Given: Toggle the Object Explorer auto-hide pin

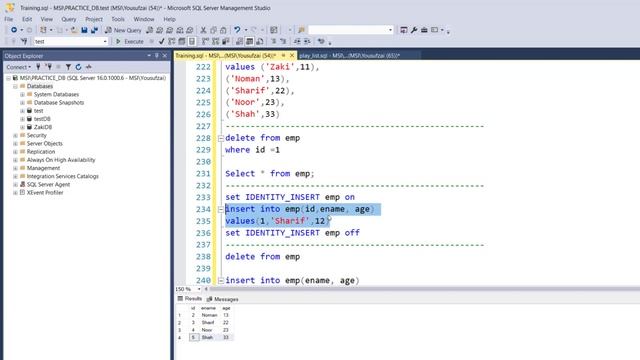Looking at the screenshot, I should click(x=157, y=56).
